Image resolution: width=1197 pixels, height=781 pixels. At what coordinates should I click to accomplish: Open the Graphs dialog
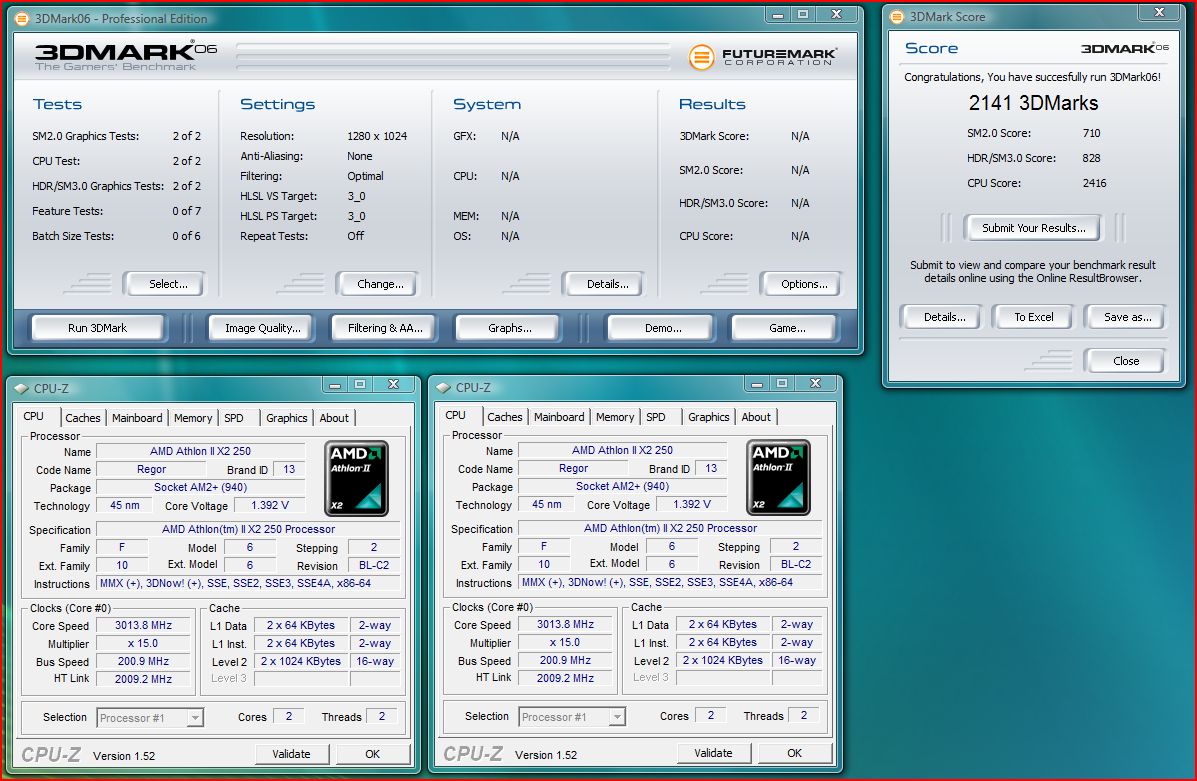pos(509,328)
